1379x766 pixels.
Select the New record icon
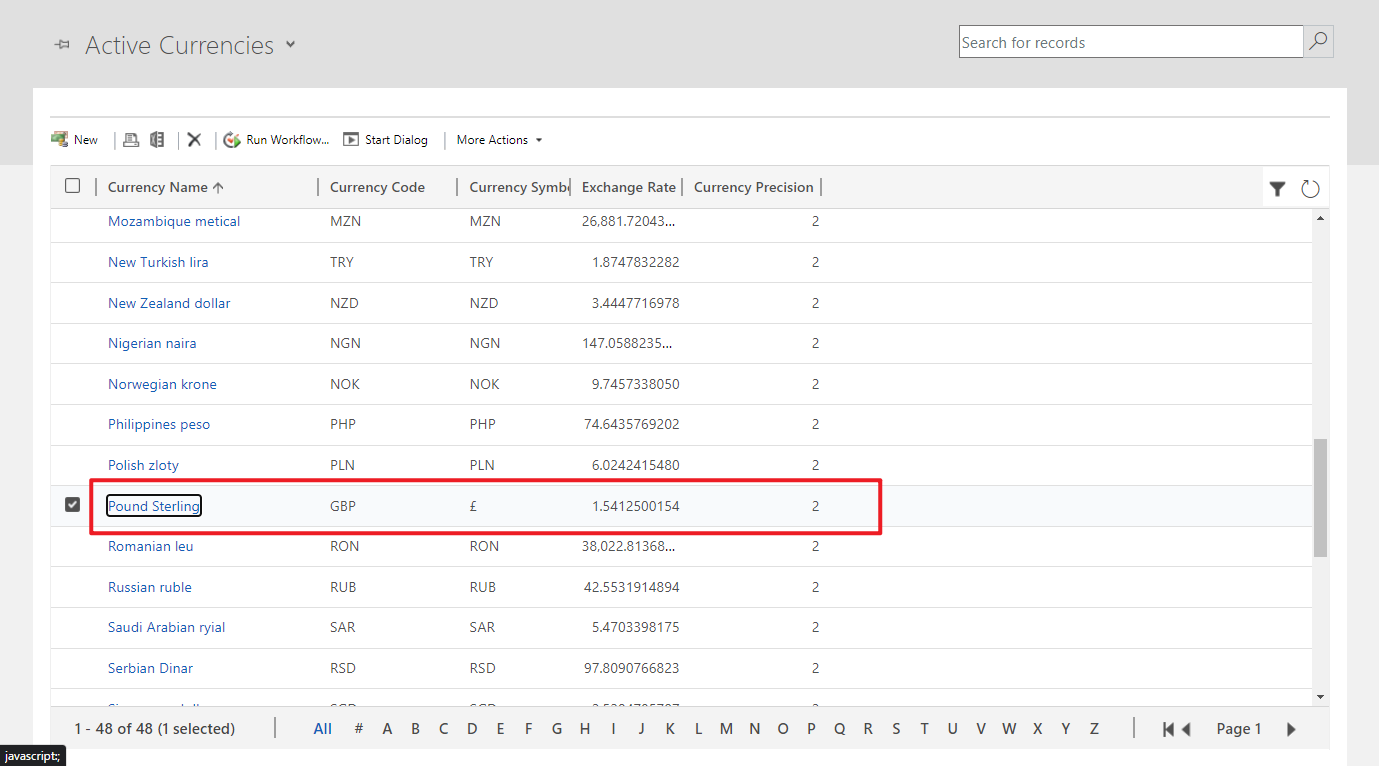(60, 139)
